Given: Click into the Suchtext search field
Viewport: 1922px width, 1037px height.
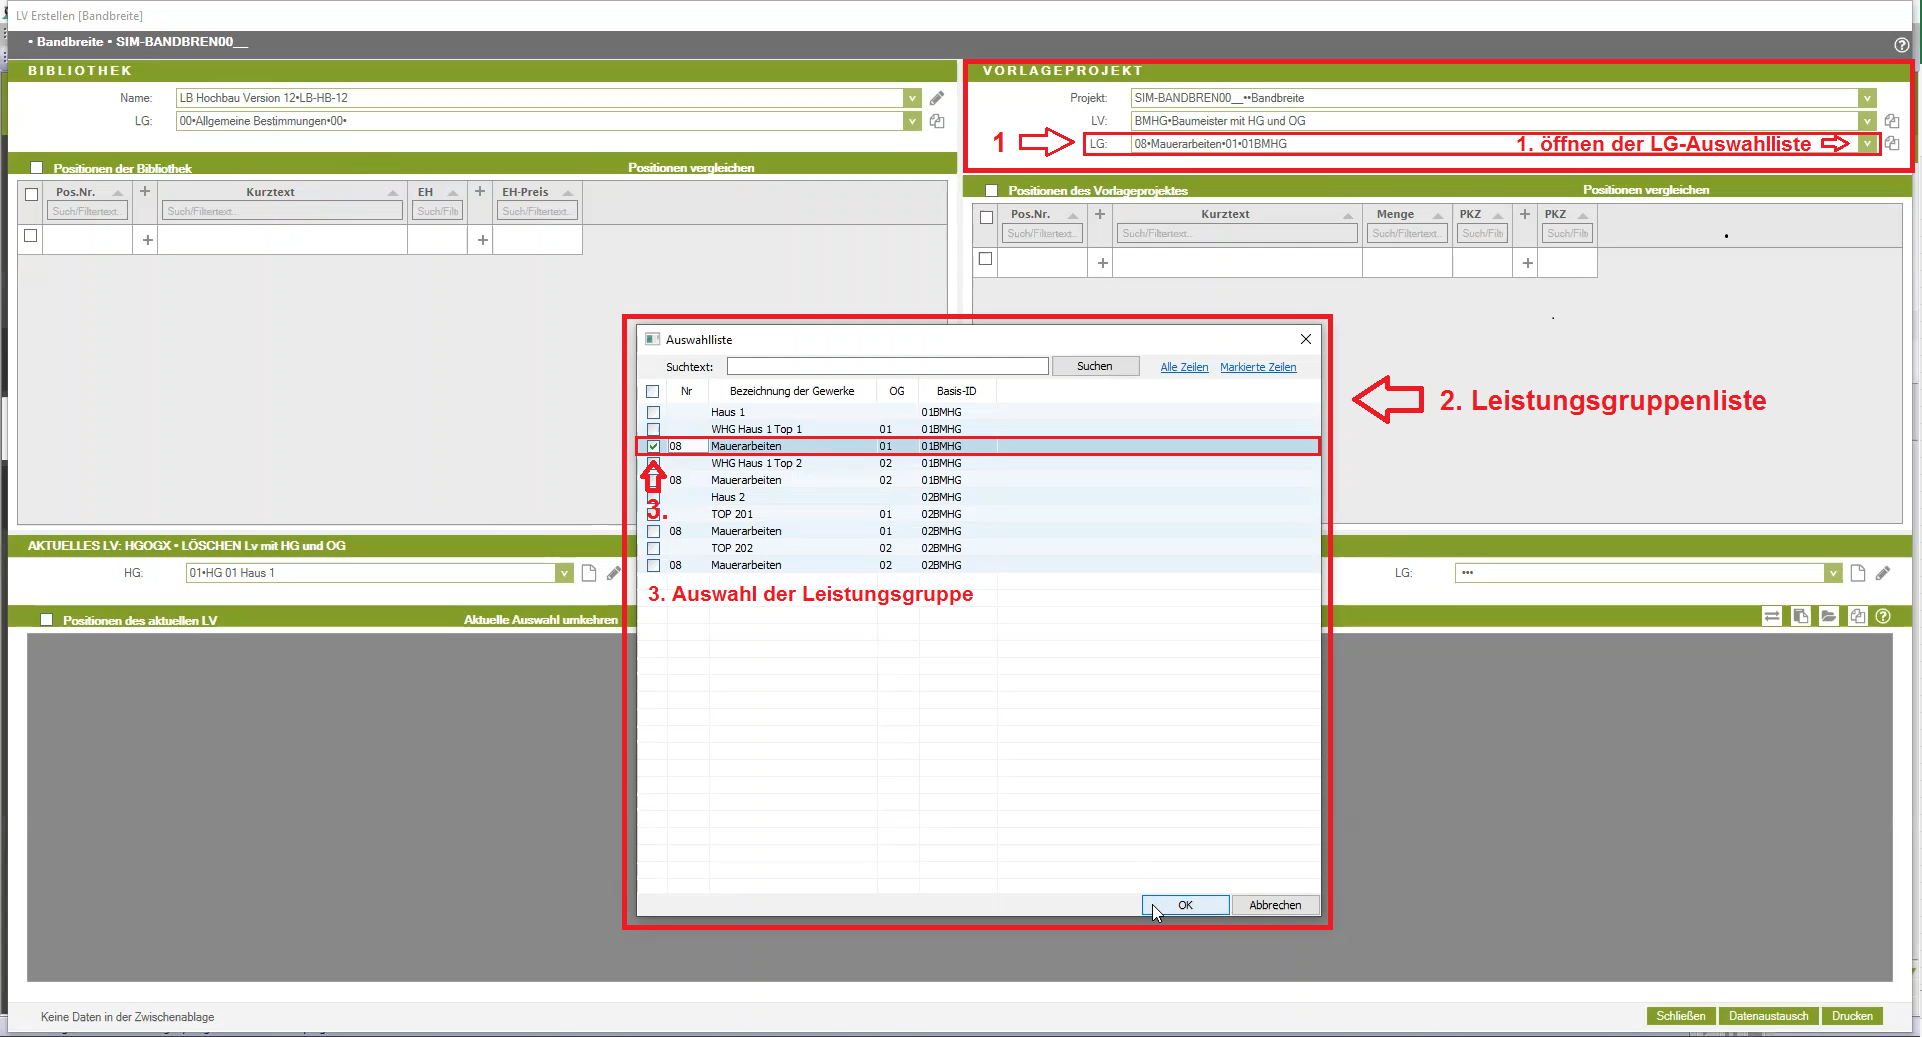Looking at the screenshot, I should coord(887,367).
